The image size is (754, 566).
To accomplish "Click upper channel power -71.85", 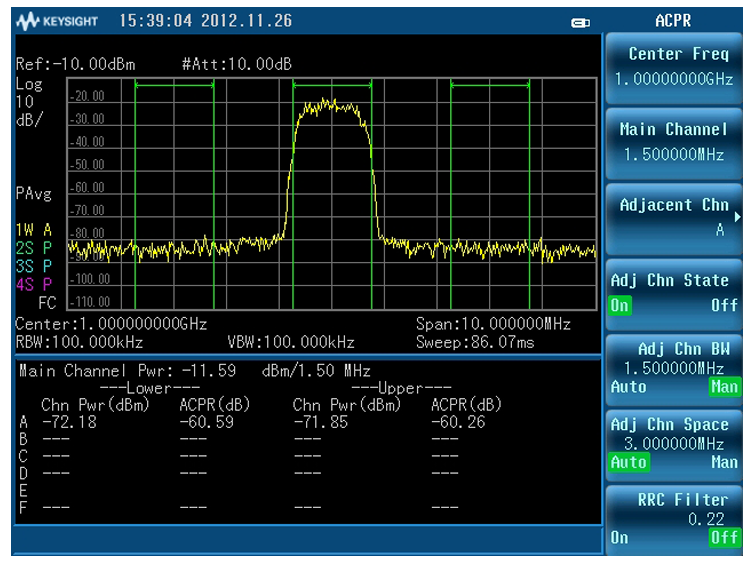I will click(321, 422).
